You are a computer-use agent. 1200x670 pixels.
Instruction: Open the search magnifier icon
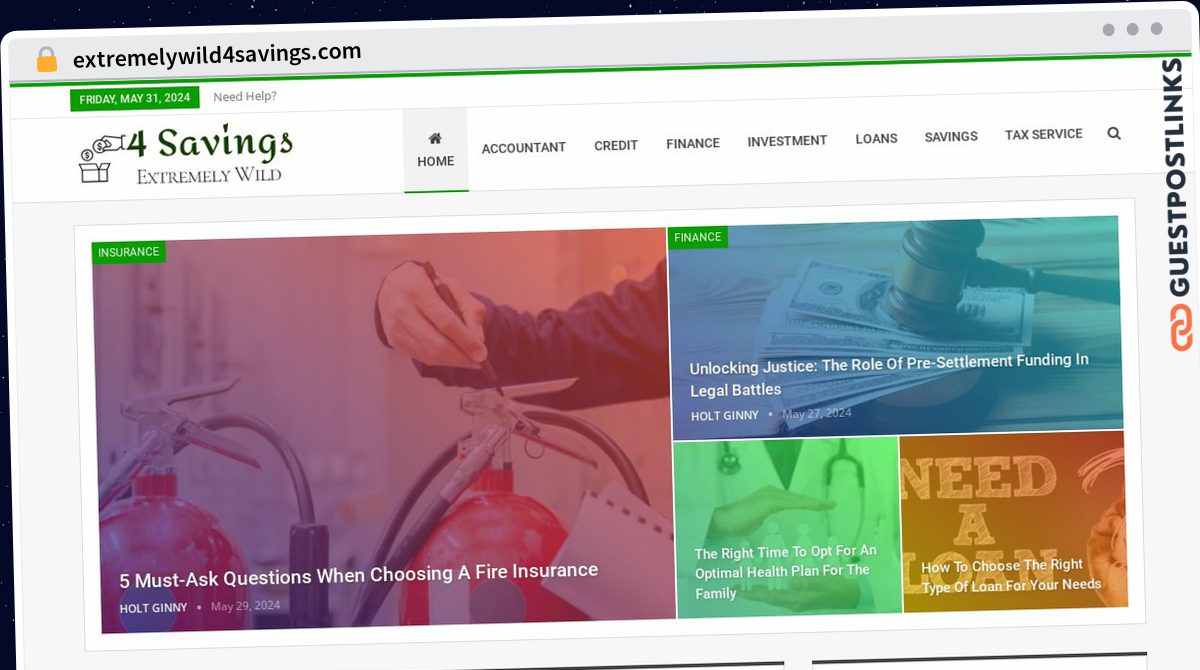(1114, 133)
